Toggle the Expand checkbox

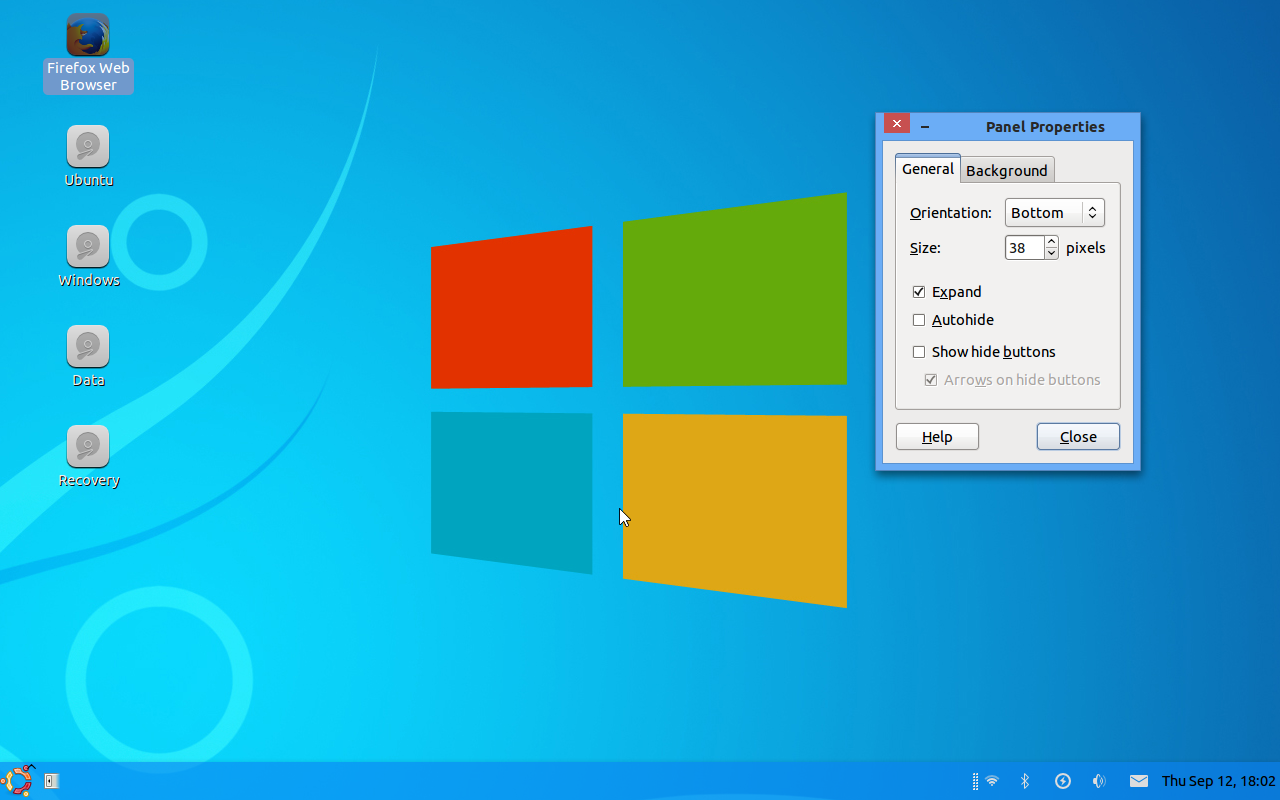coord(919,292)
